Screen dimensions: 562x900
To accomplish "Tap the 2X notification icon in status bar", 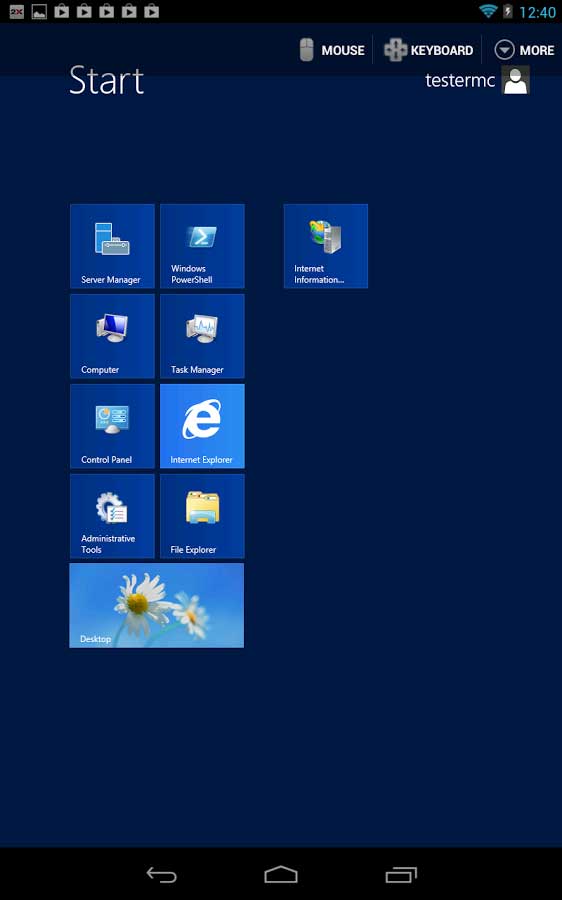I will 17,11.
